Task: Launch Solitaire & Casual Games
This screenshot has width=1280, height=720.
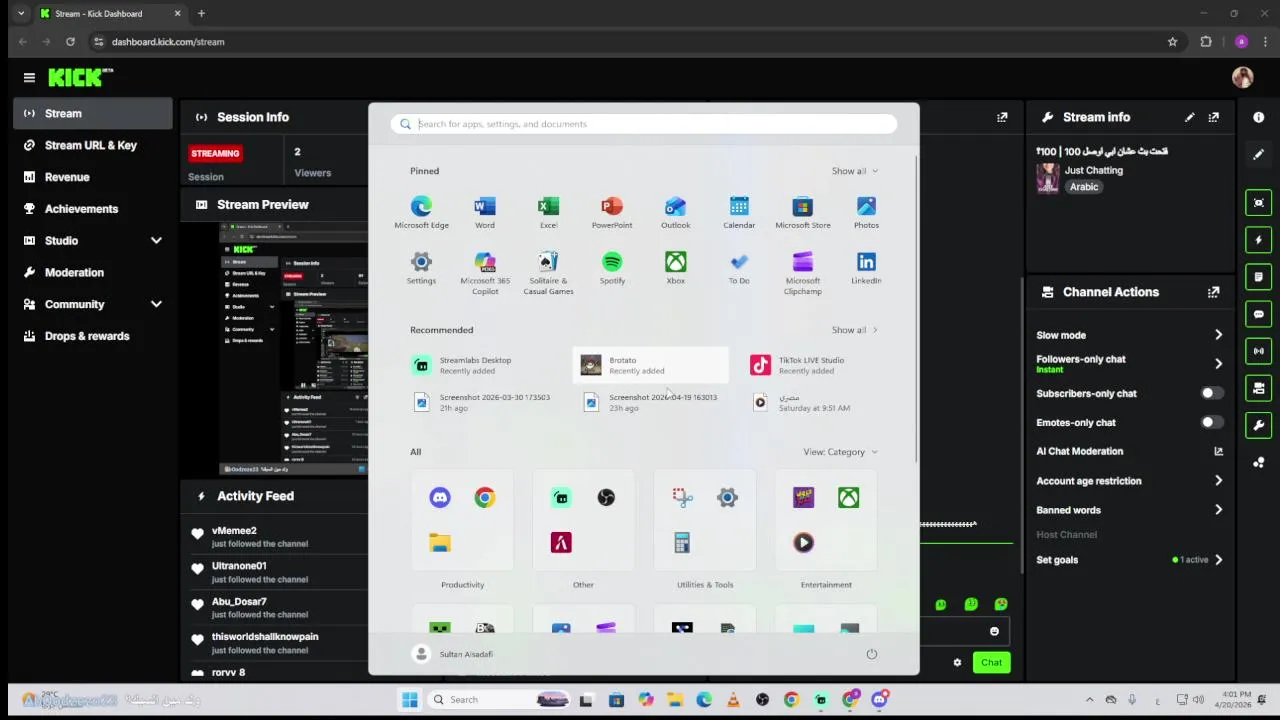Action: 548,272
